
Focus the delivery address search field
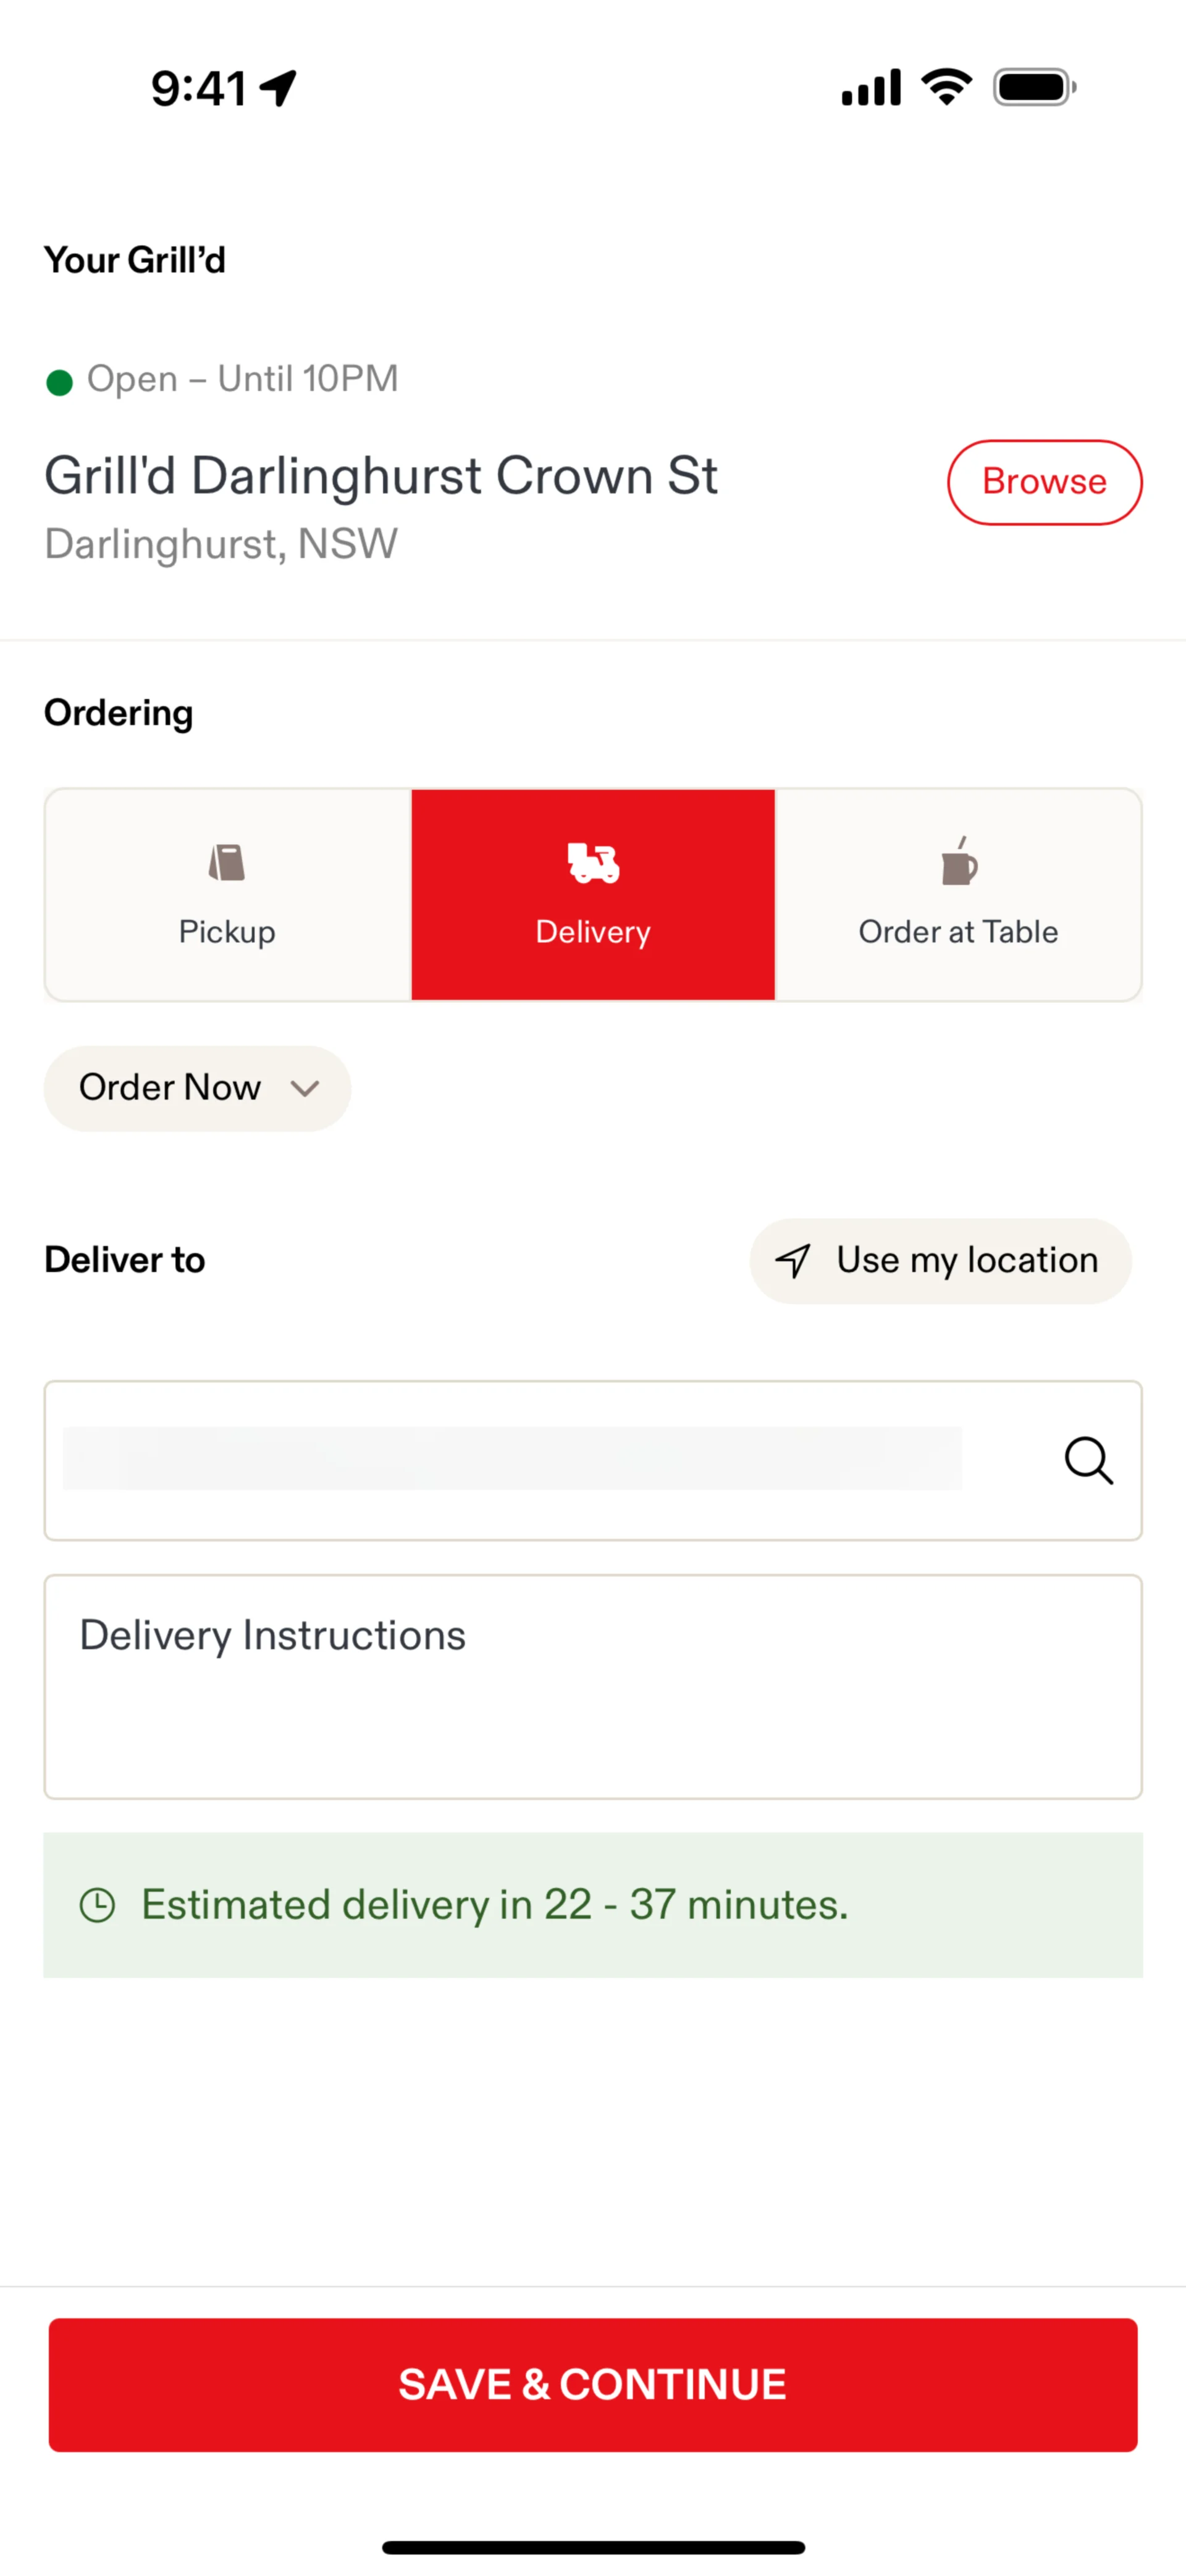coord(512,1460)
